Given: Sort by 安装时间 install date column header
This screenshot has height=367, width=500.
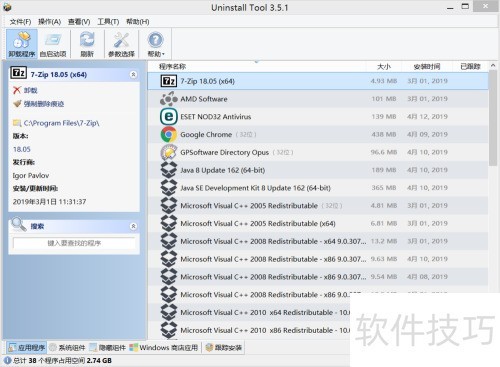Looking at the screenshot, I should pos(427,66).
